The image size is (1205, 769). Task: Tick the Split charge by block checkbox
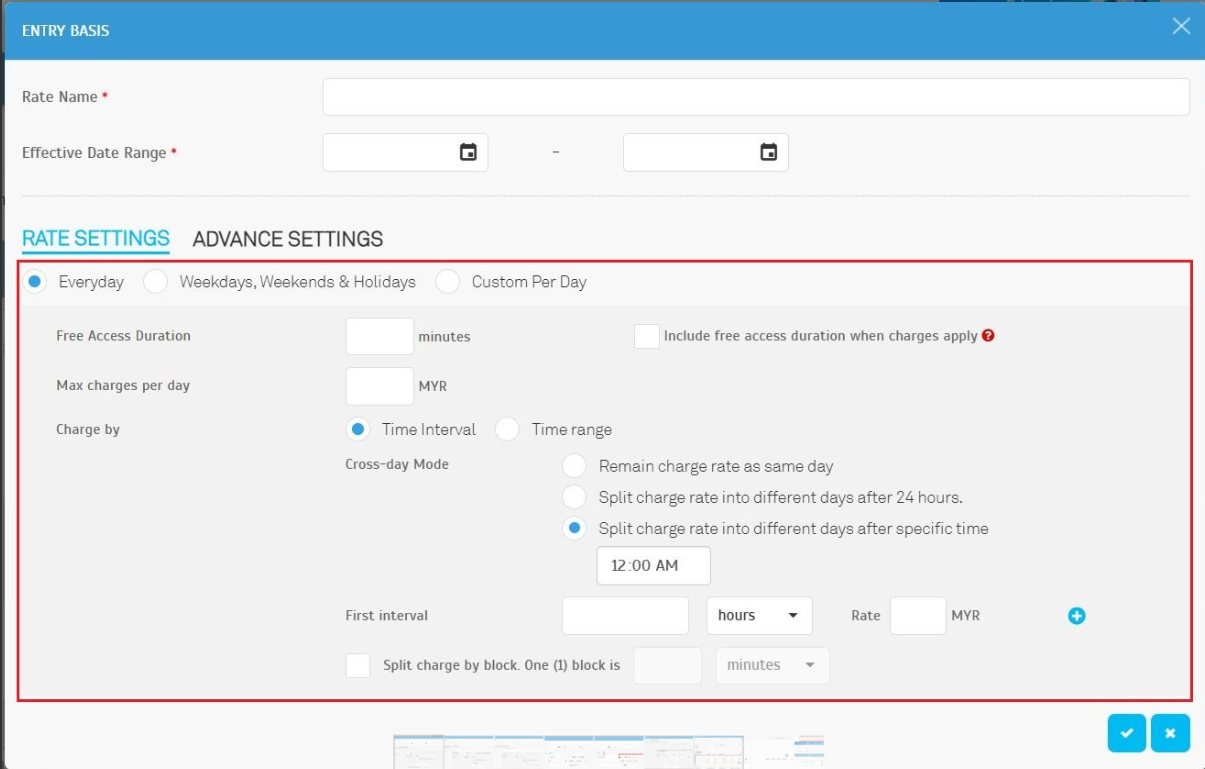point(358,665)
